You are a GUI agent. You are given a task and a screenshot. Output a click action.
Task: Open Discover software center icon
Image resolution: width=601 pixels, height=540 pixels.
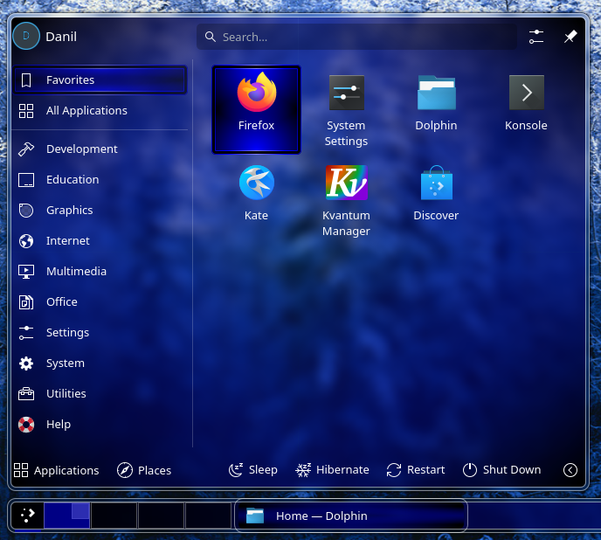[436, 182]
